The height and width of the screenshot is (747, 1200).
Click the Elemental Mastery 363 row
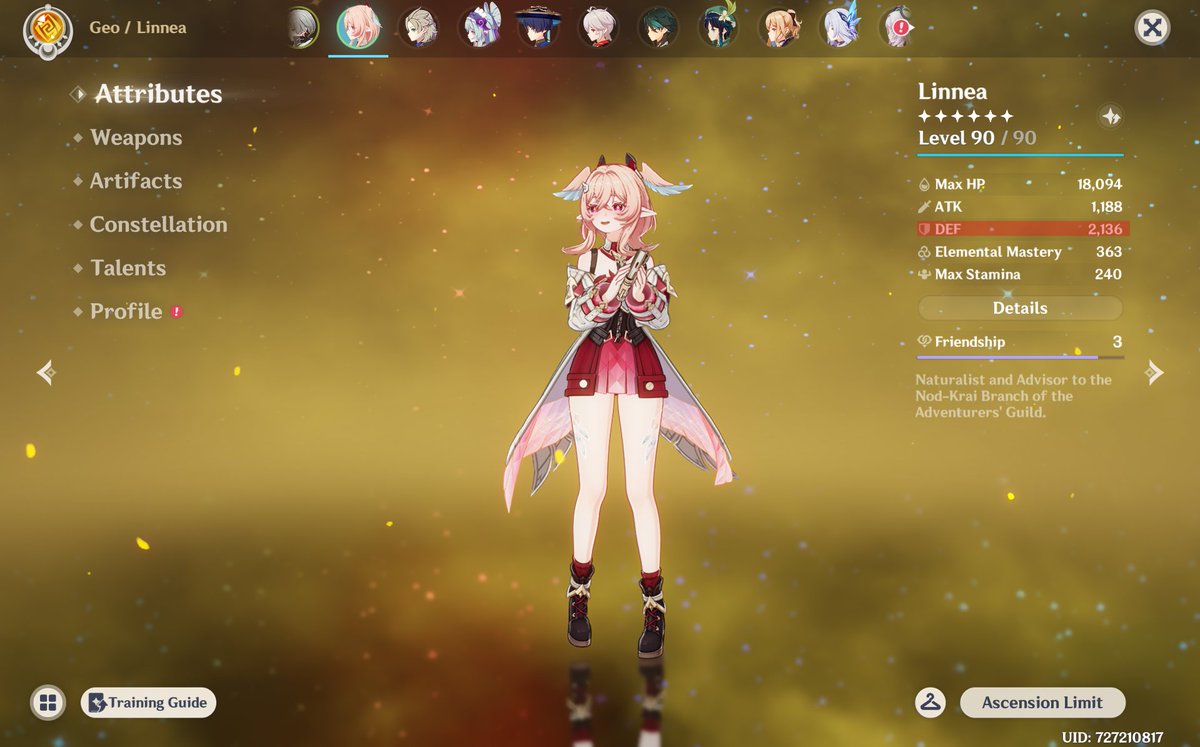(x=1020, y=252)
